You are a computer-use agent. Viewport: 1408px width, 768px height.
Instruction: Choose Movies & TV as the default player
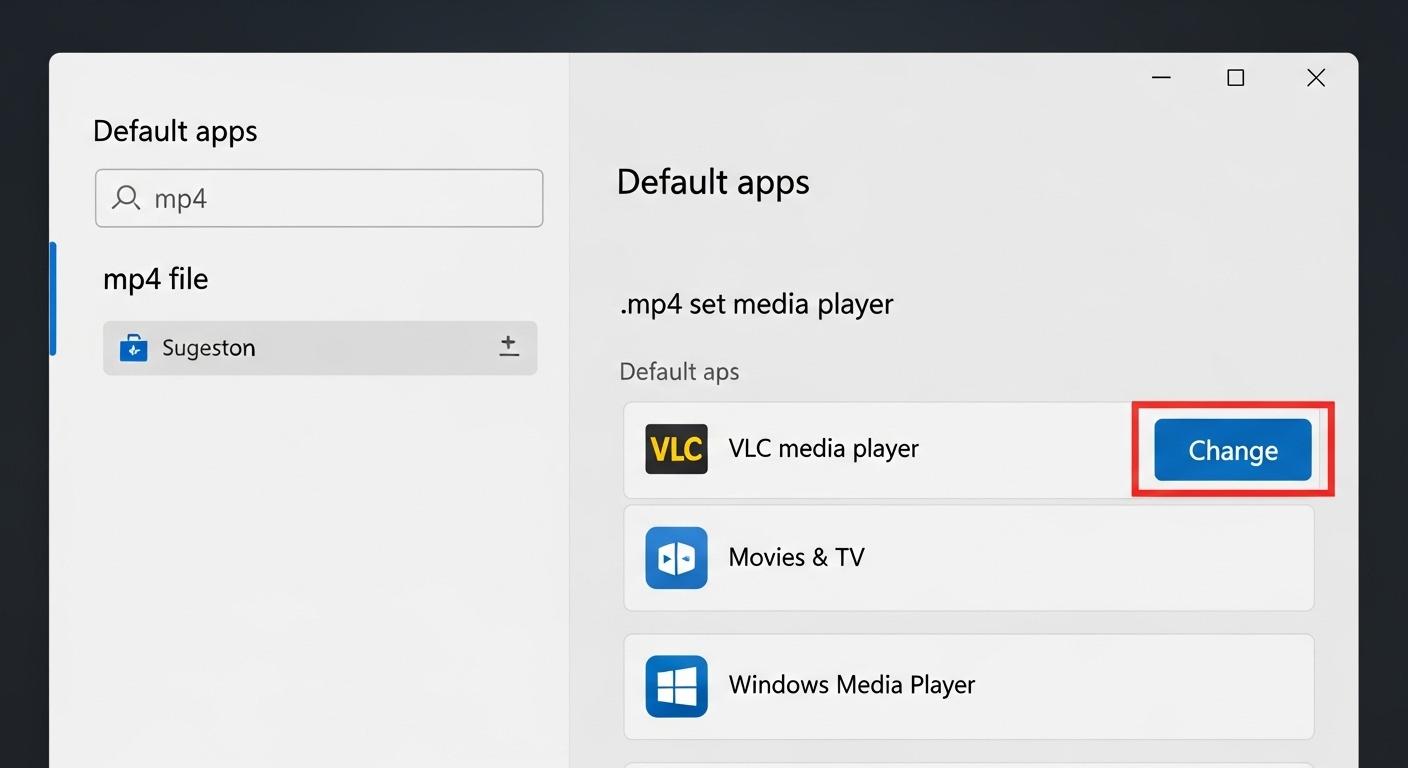968,557
